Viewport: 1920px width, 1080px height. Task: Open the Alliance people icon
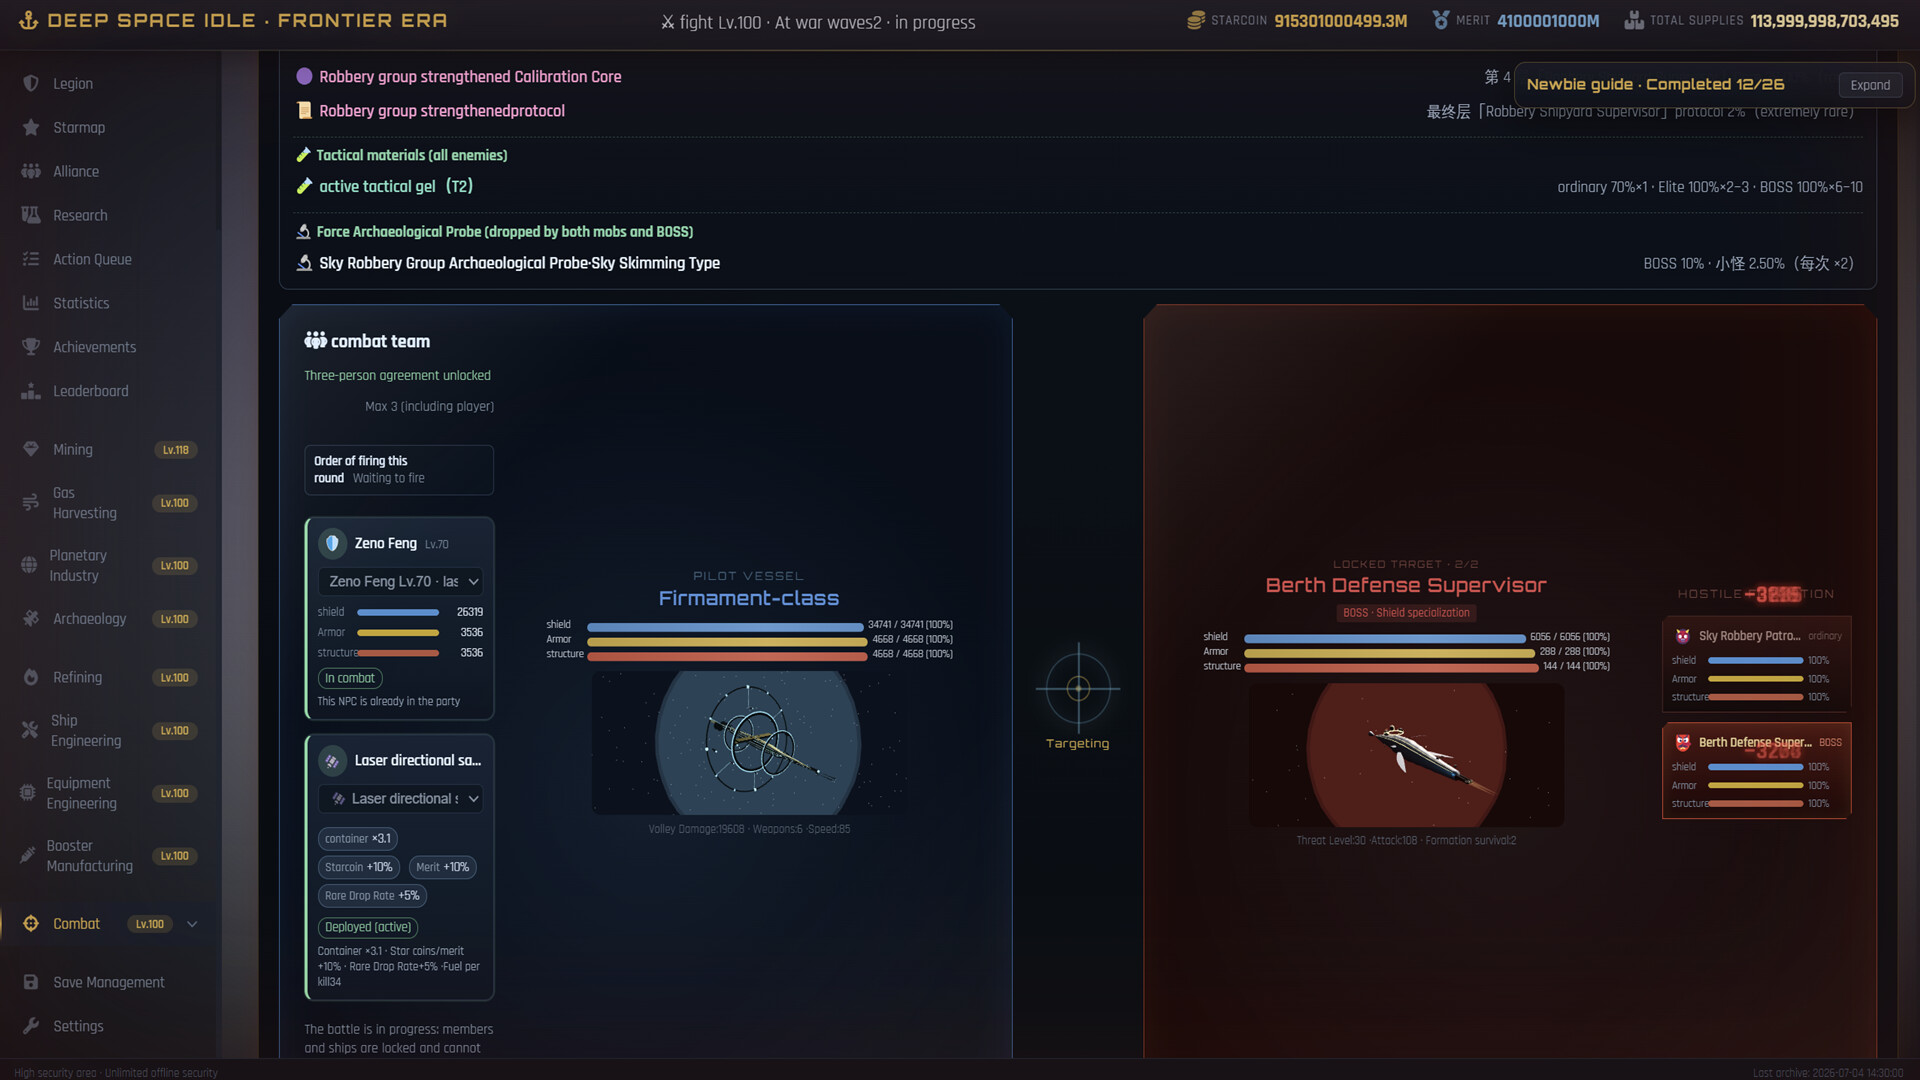pyautogui.click(x=31, y=171)
